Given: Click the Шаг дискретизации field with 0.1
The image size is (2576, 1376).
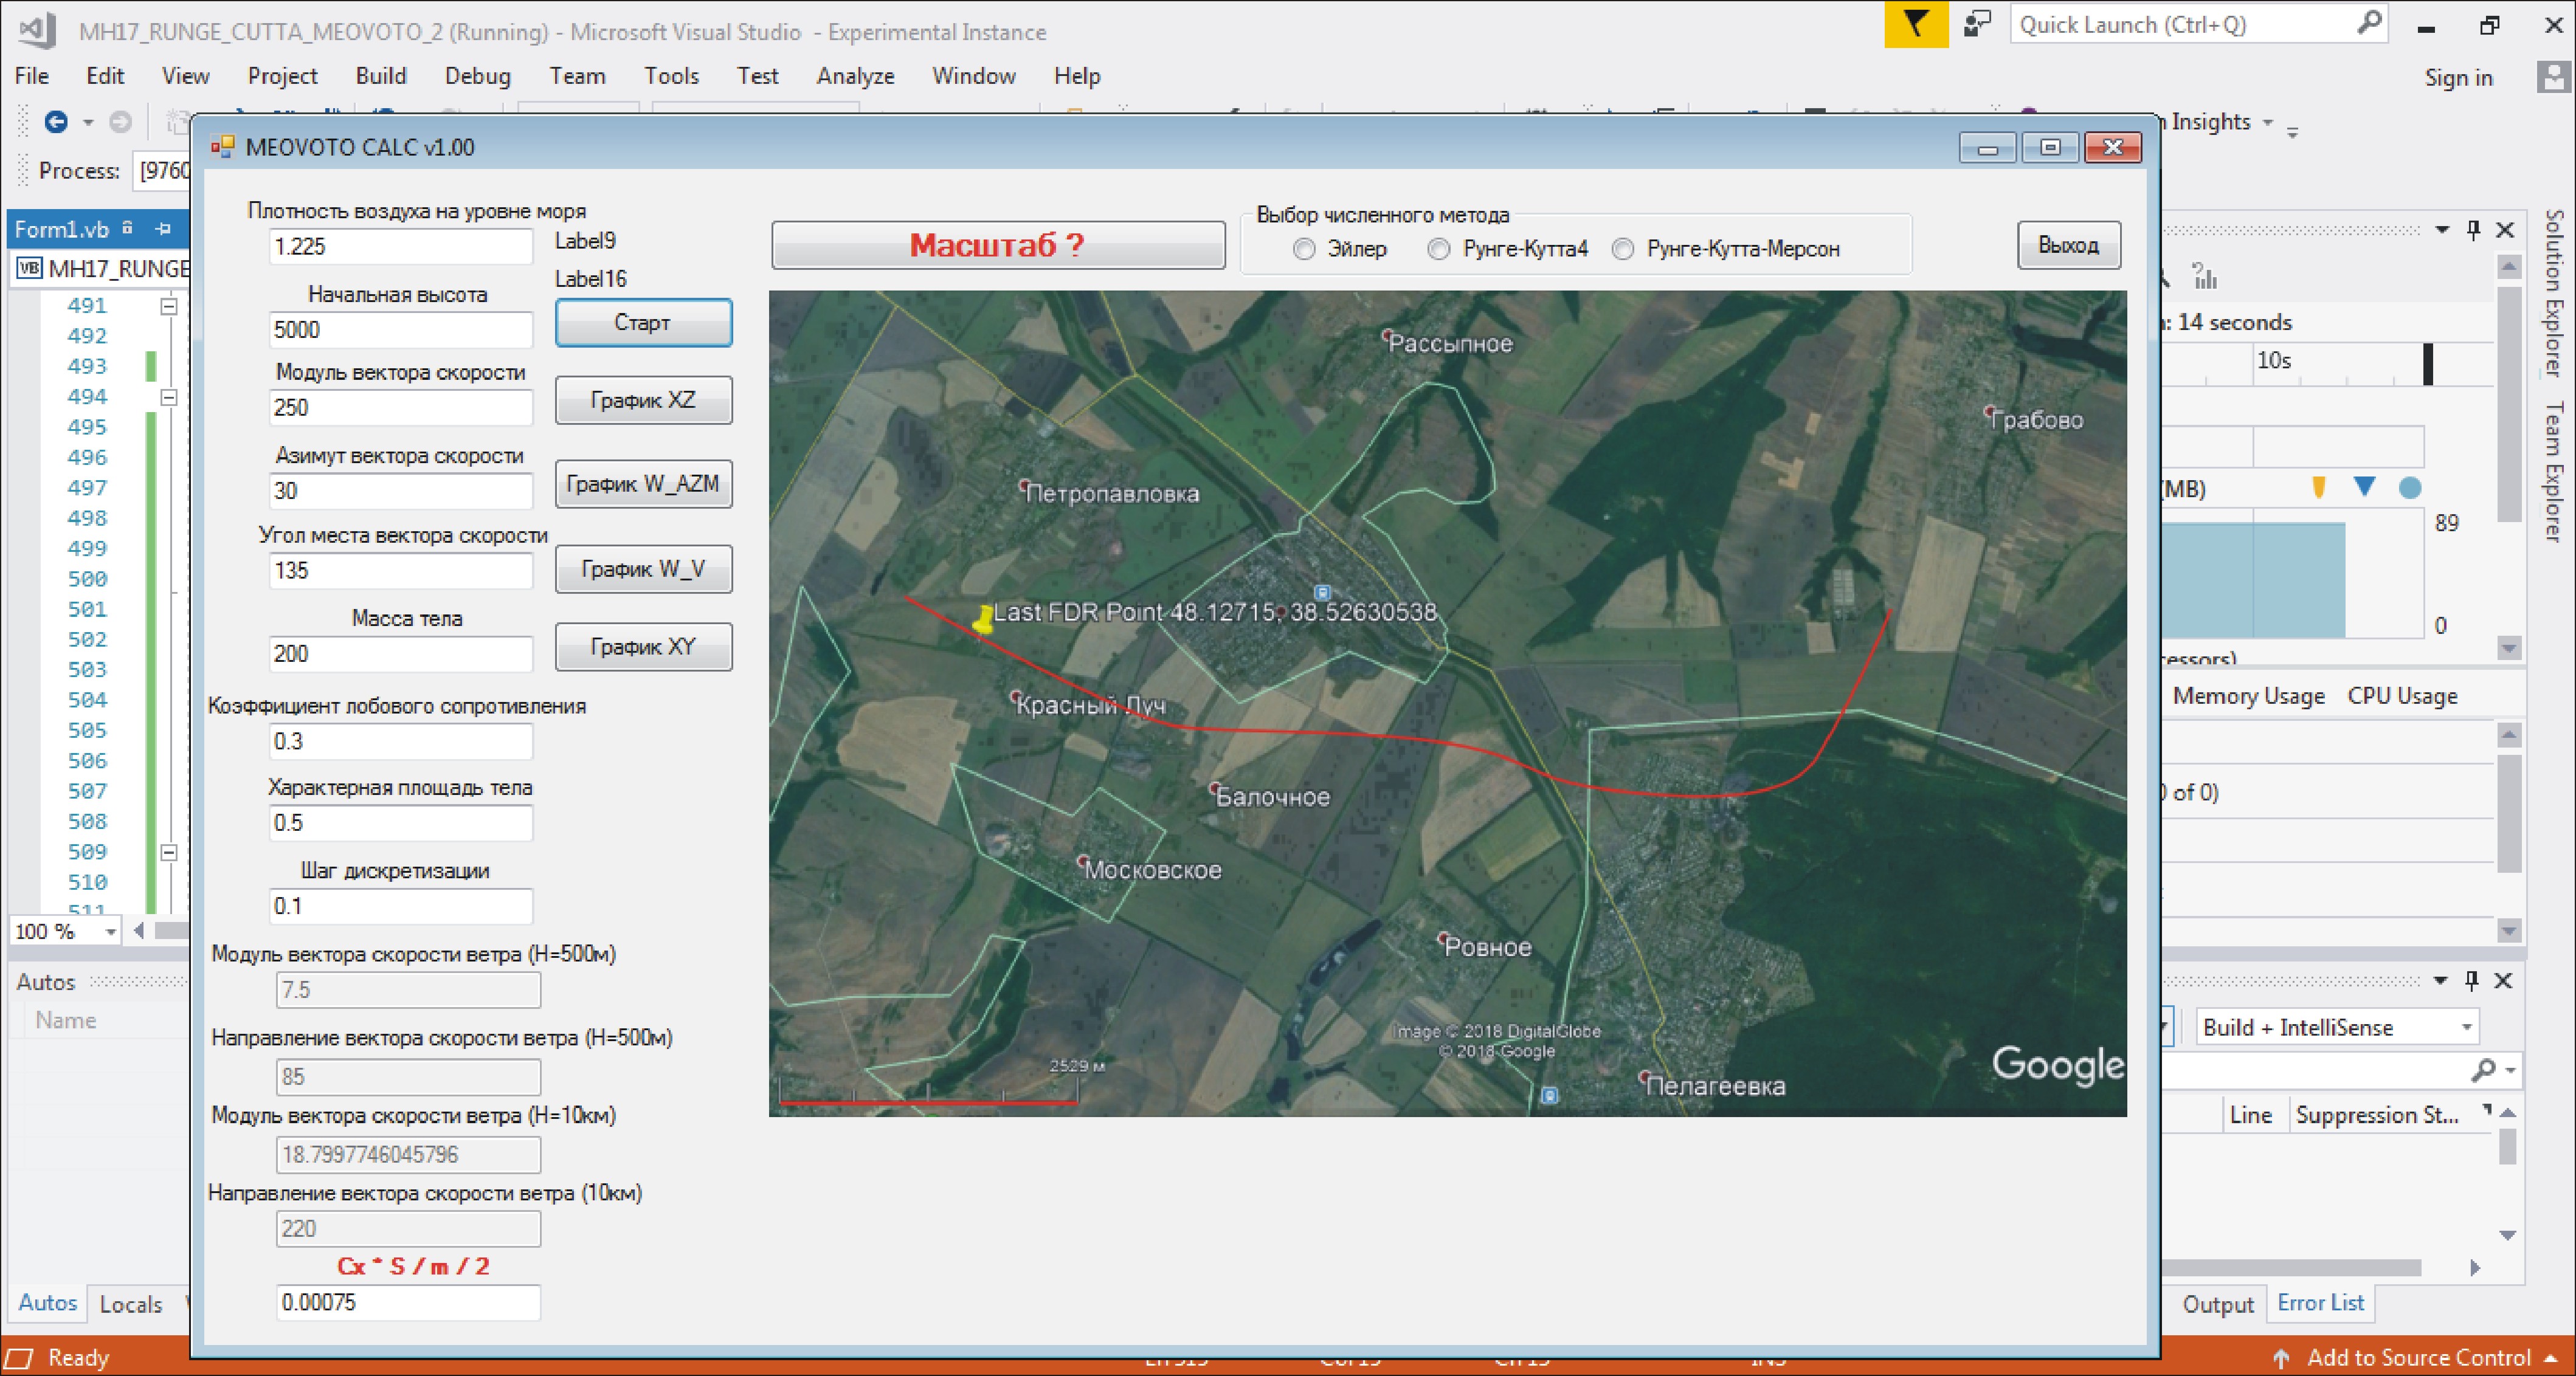Looking at the screenshot, I should click(400, 906).
